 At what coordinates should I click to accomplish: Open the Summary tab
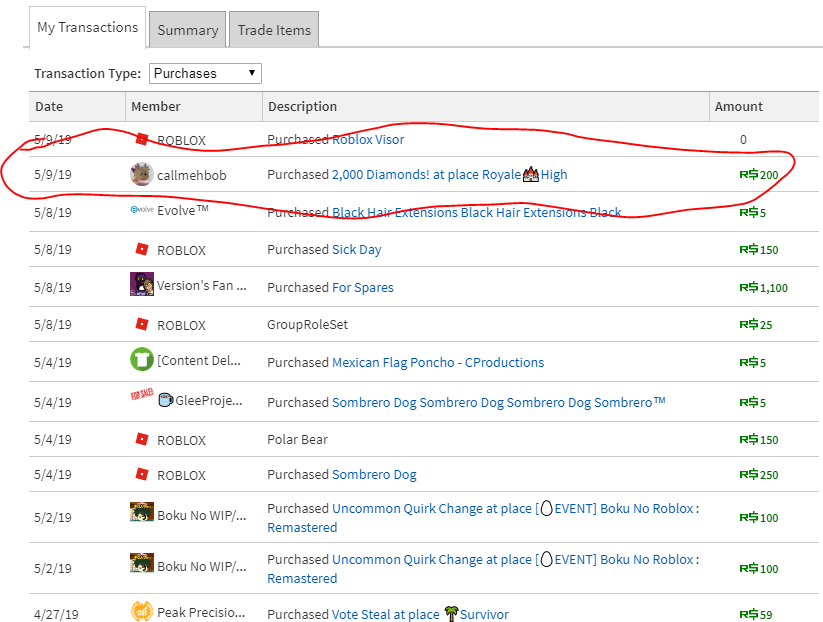(x=187, y=30)
